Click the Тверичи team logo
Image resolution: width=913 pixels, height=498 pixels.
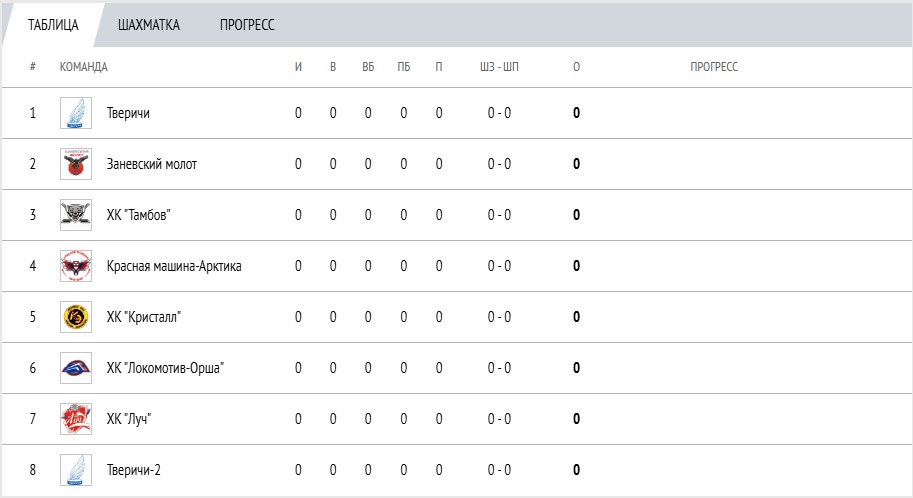[76, 113]
